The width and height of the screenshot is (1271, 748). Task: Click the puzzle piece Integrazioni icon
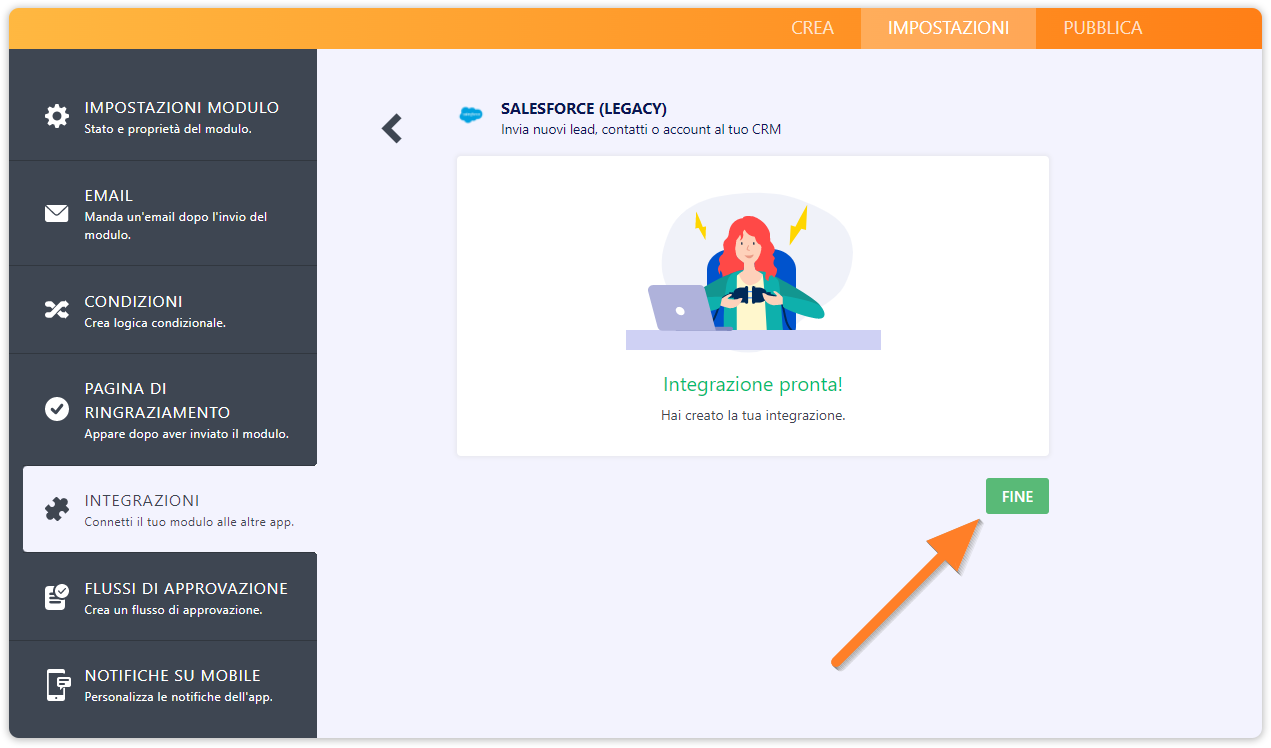57,509
